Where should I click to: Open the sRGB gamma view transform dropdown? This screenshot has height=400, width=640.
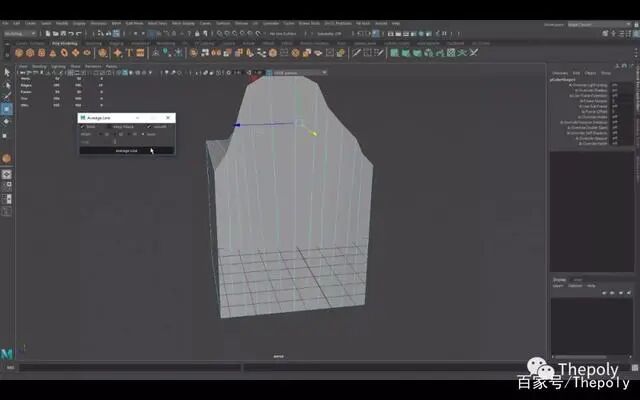[x=300, y=73]
